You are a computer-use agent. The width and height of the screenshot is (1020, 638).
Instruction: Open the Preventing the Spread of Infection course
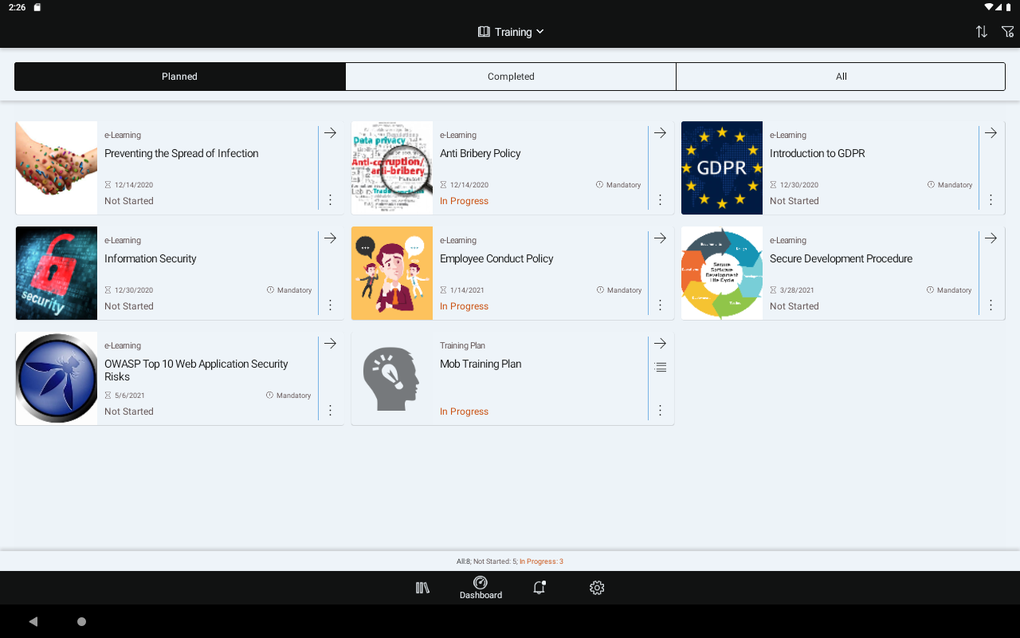181,153
